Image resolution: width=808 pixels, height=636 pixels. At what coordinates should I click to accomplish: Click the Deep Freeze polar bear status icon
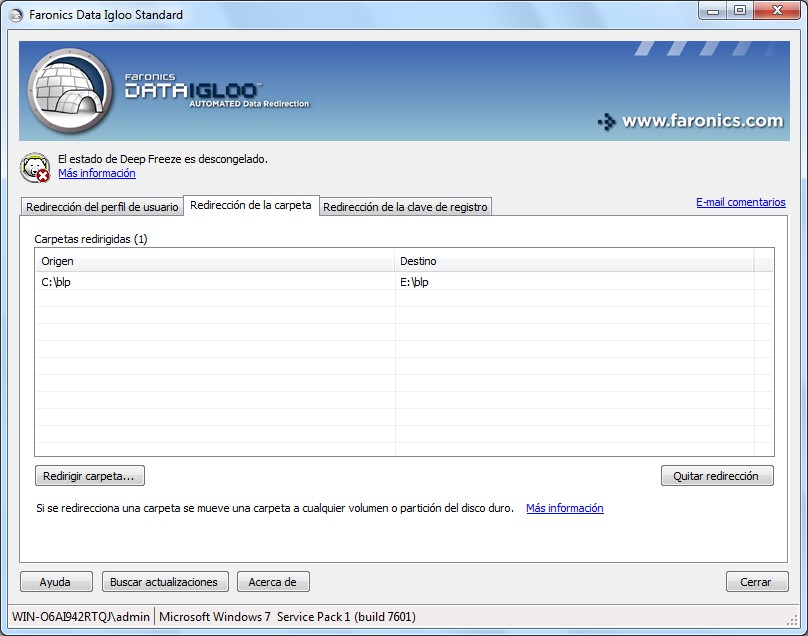(x=35, y=167)
